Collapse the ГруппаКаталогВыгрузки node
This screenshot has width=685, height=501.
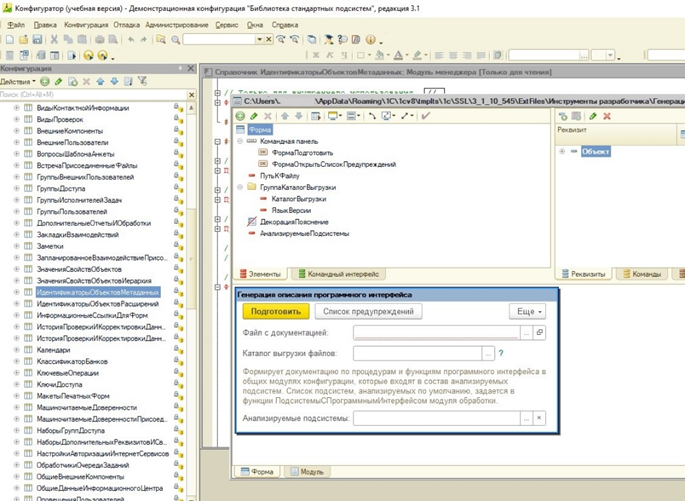(240, 187)
